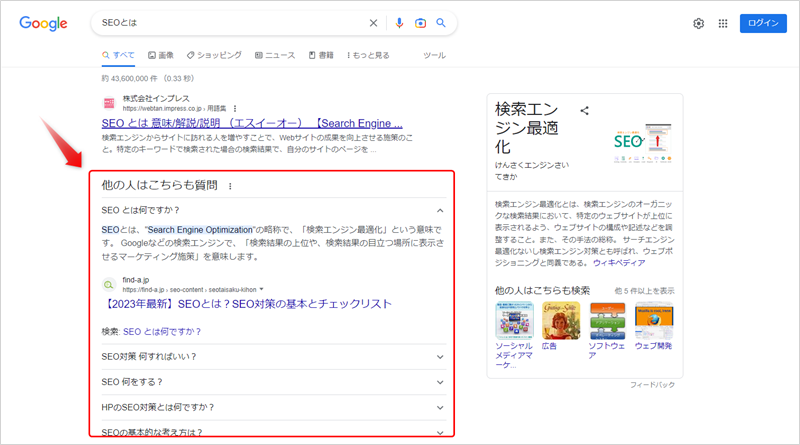Open 【2023年最新】SEOとは？ result link

tap(247, 304)
